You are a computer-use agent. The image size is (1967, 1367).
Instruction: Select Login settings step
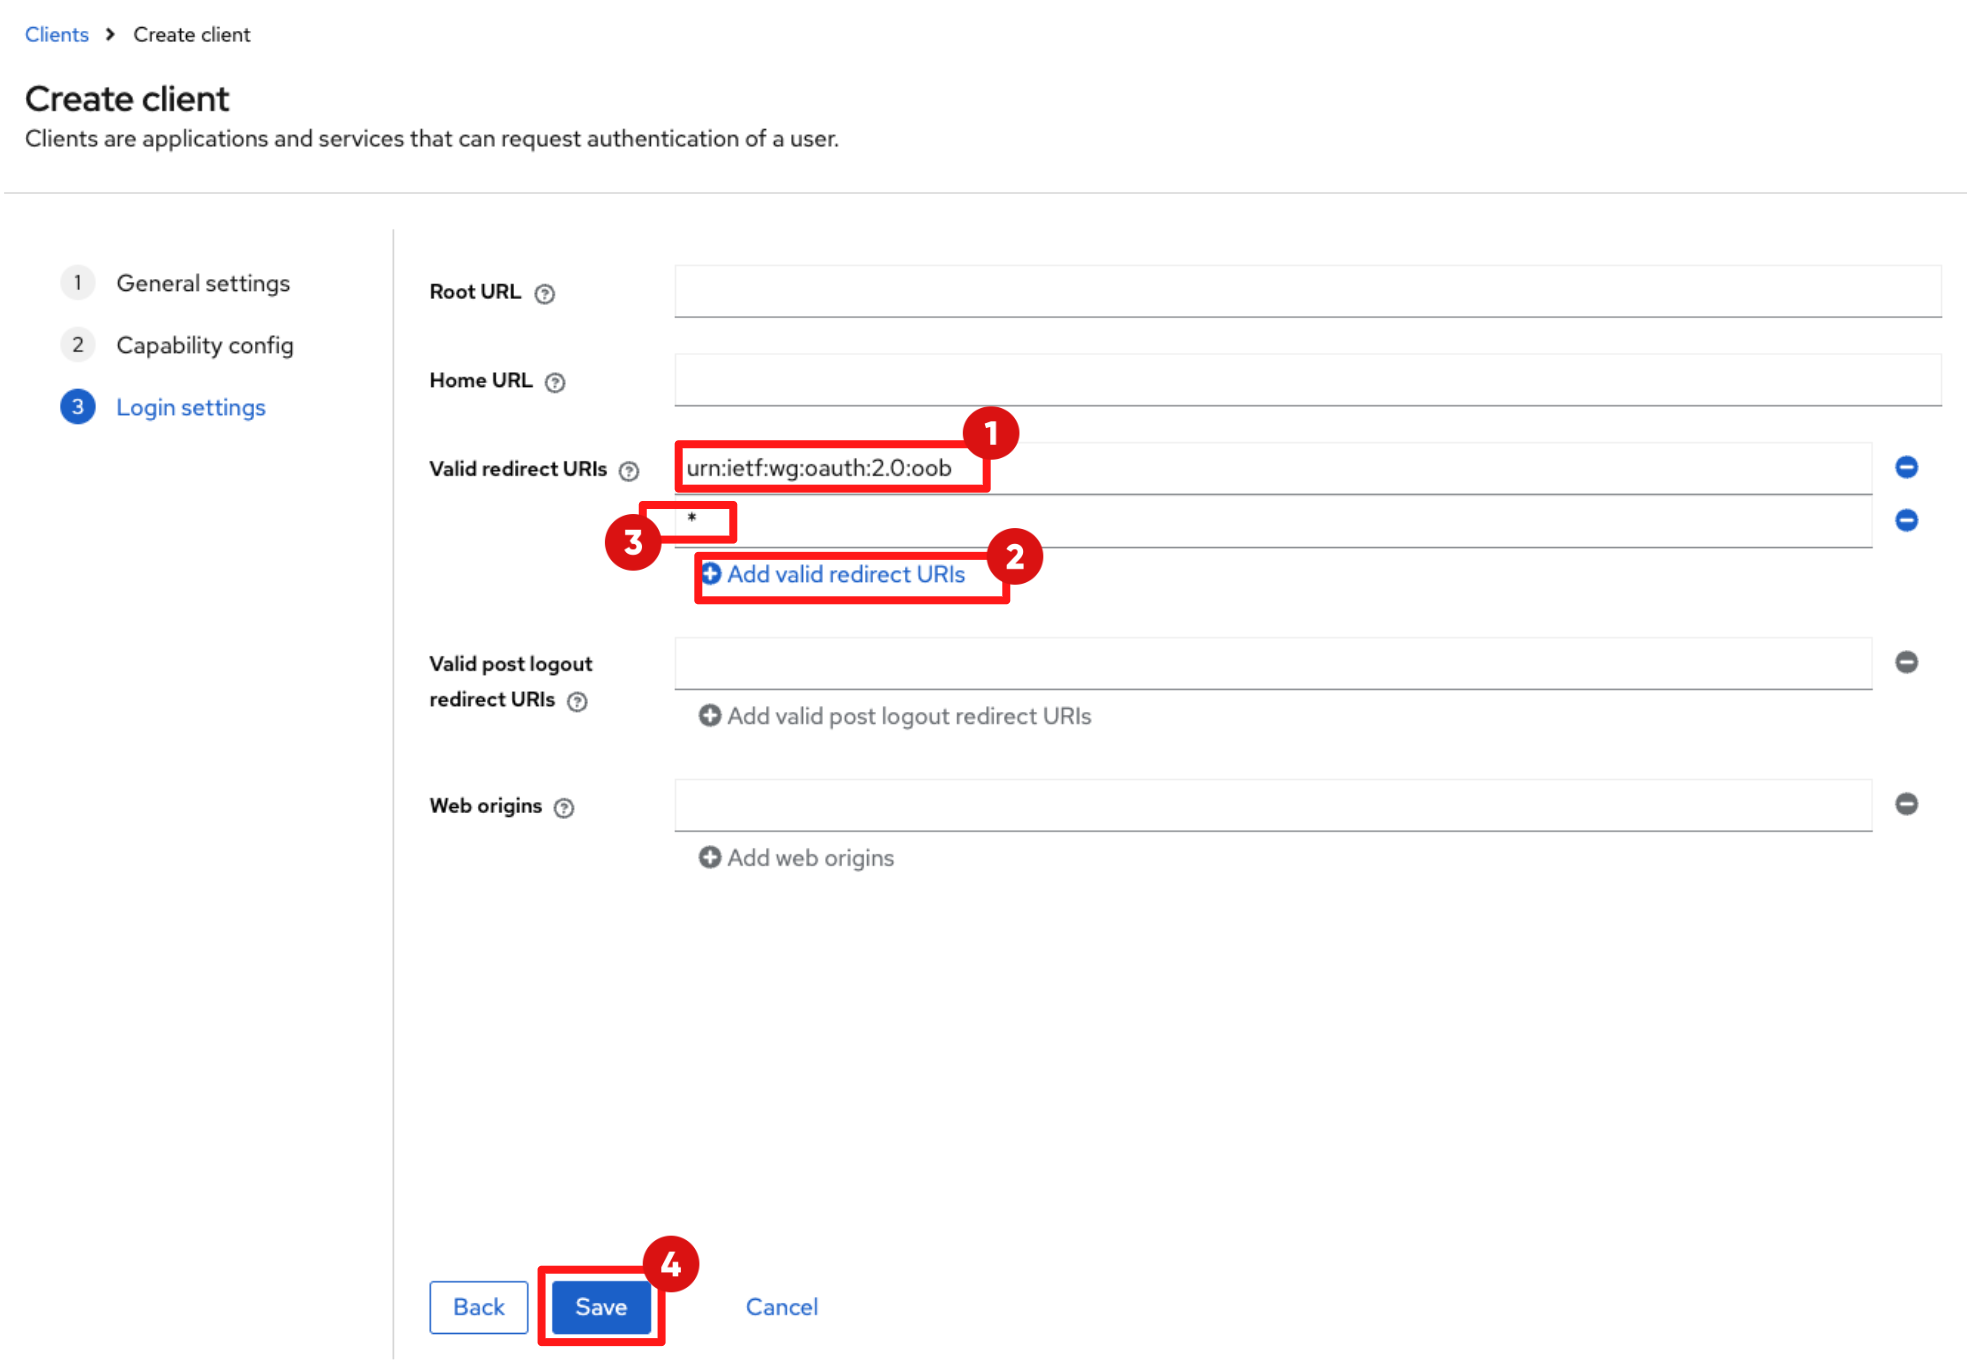[190, 407]
